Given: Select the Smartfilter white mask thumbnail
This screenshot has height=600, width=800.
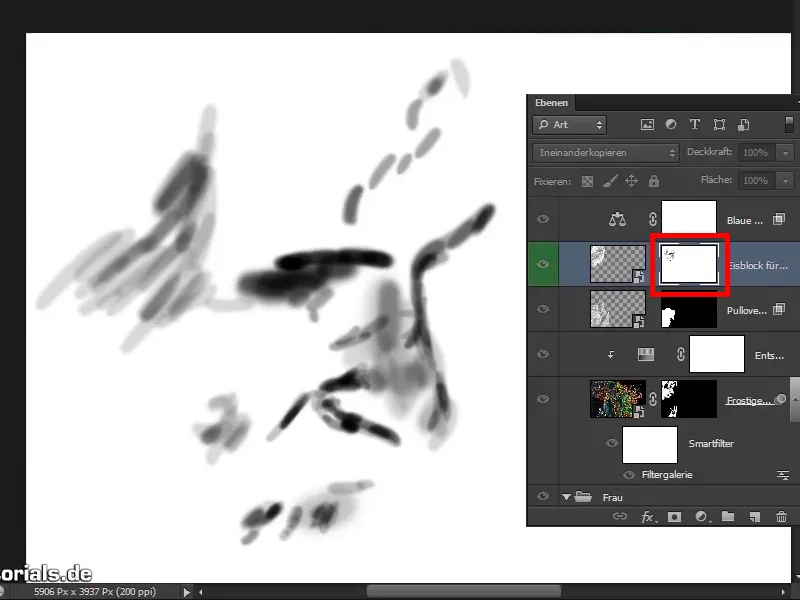Looking at the screenshot, I should [650, 445].
